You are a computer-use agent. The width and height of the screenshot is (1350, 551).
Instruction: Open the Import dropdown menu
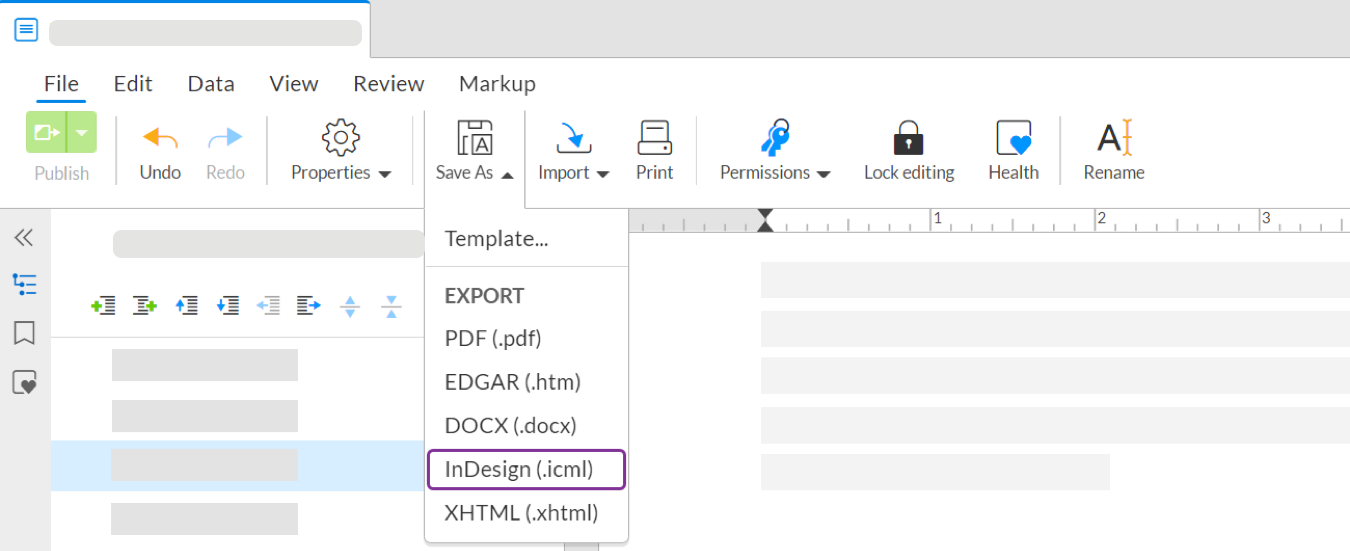tap(573, 172)
